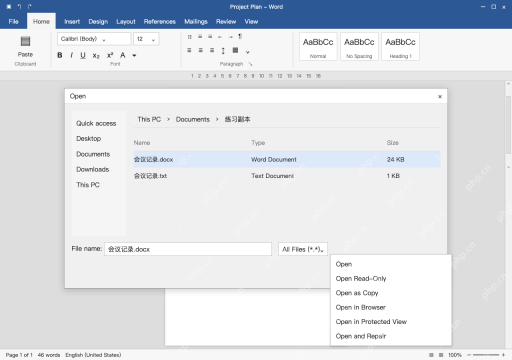Click the font color A icon
The image size is (512, 360).
[x=123, y=55]
